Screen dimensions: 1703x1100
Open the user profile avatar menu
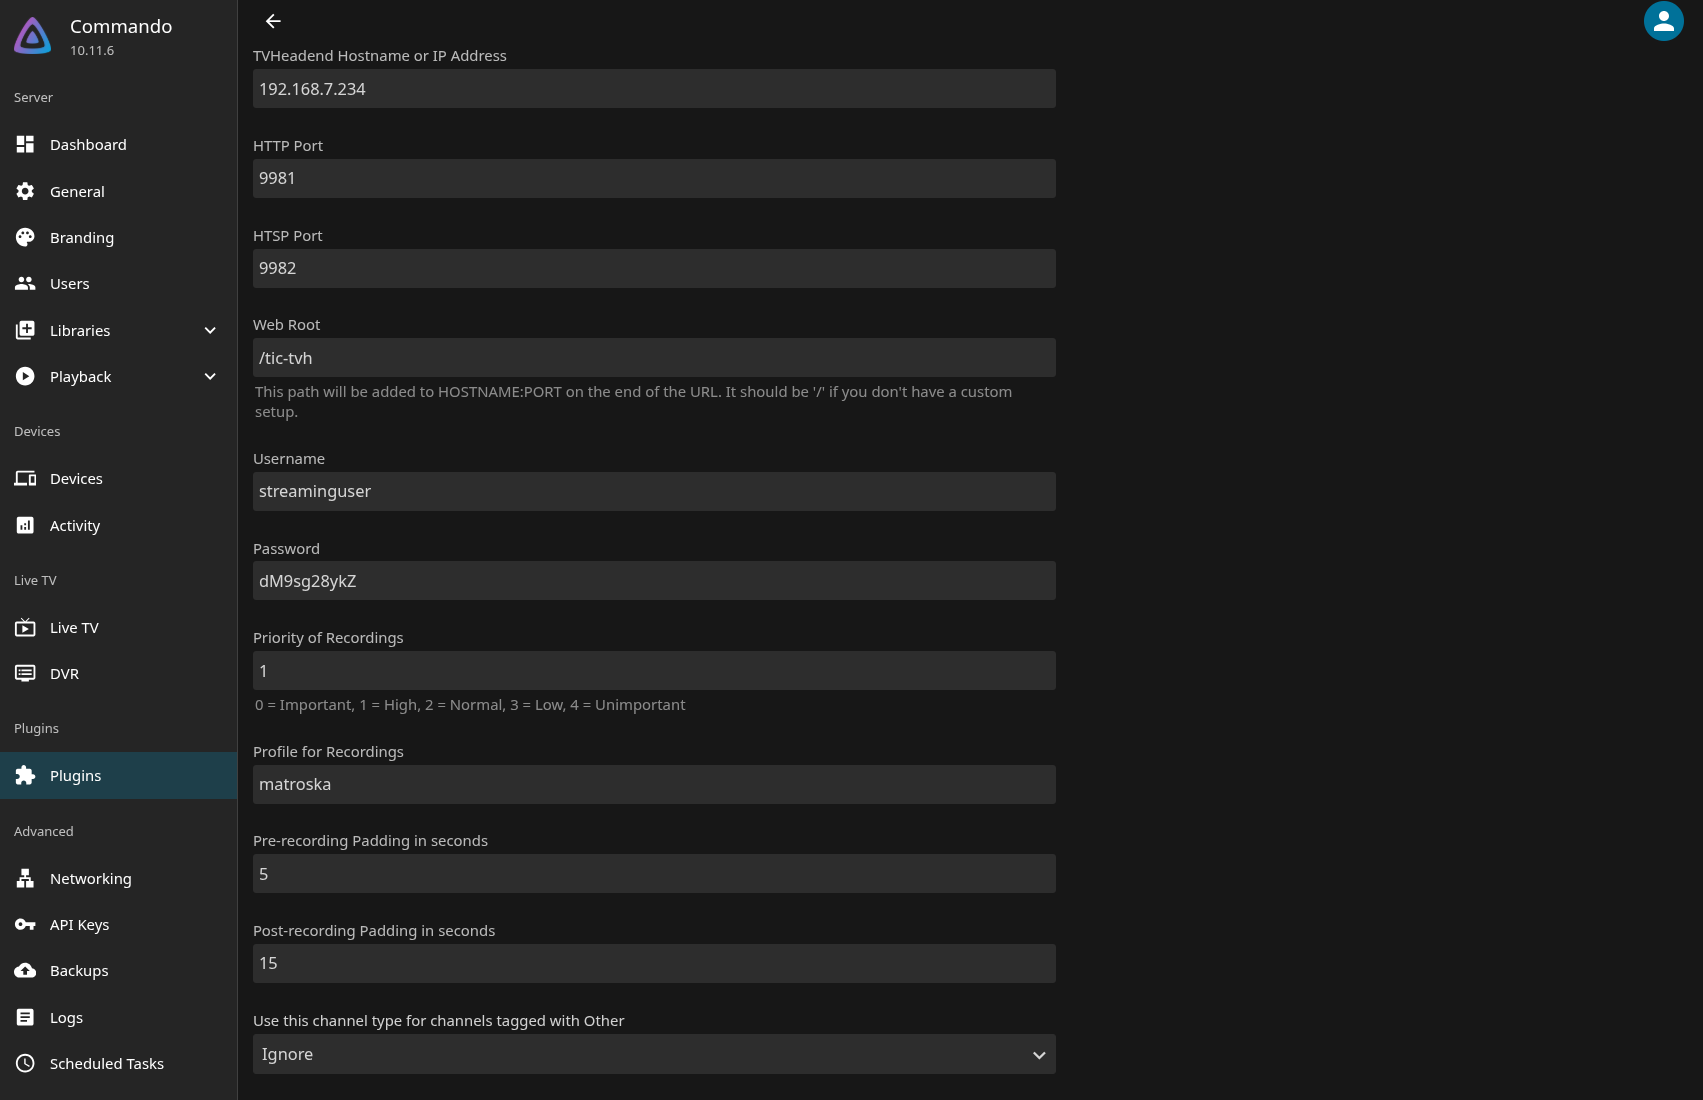coord(1663,20)
